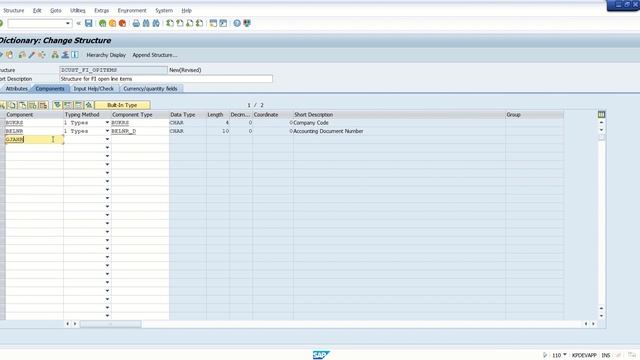Click the Data Type column header
Screen dimensions: 640x360
(187, 114)
